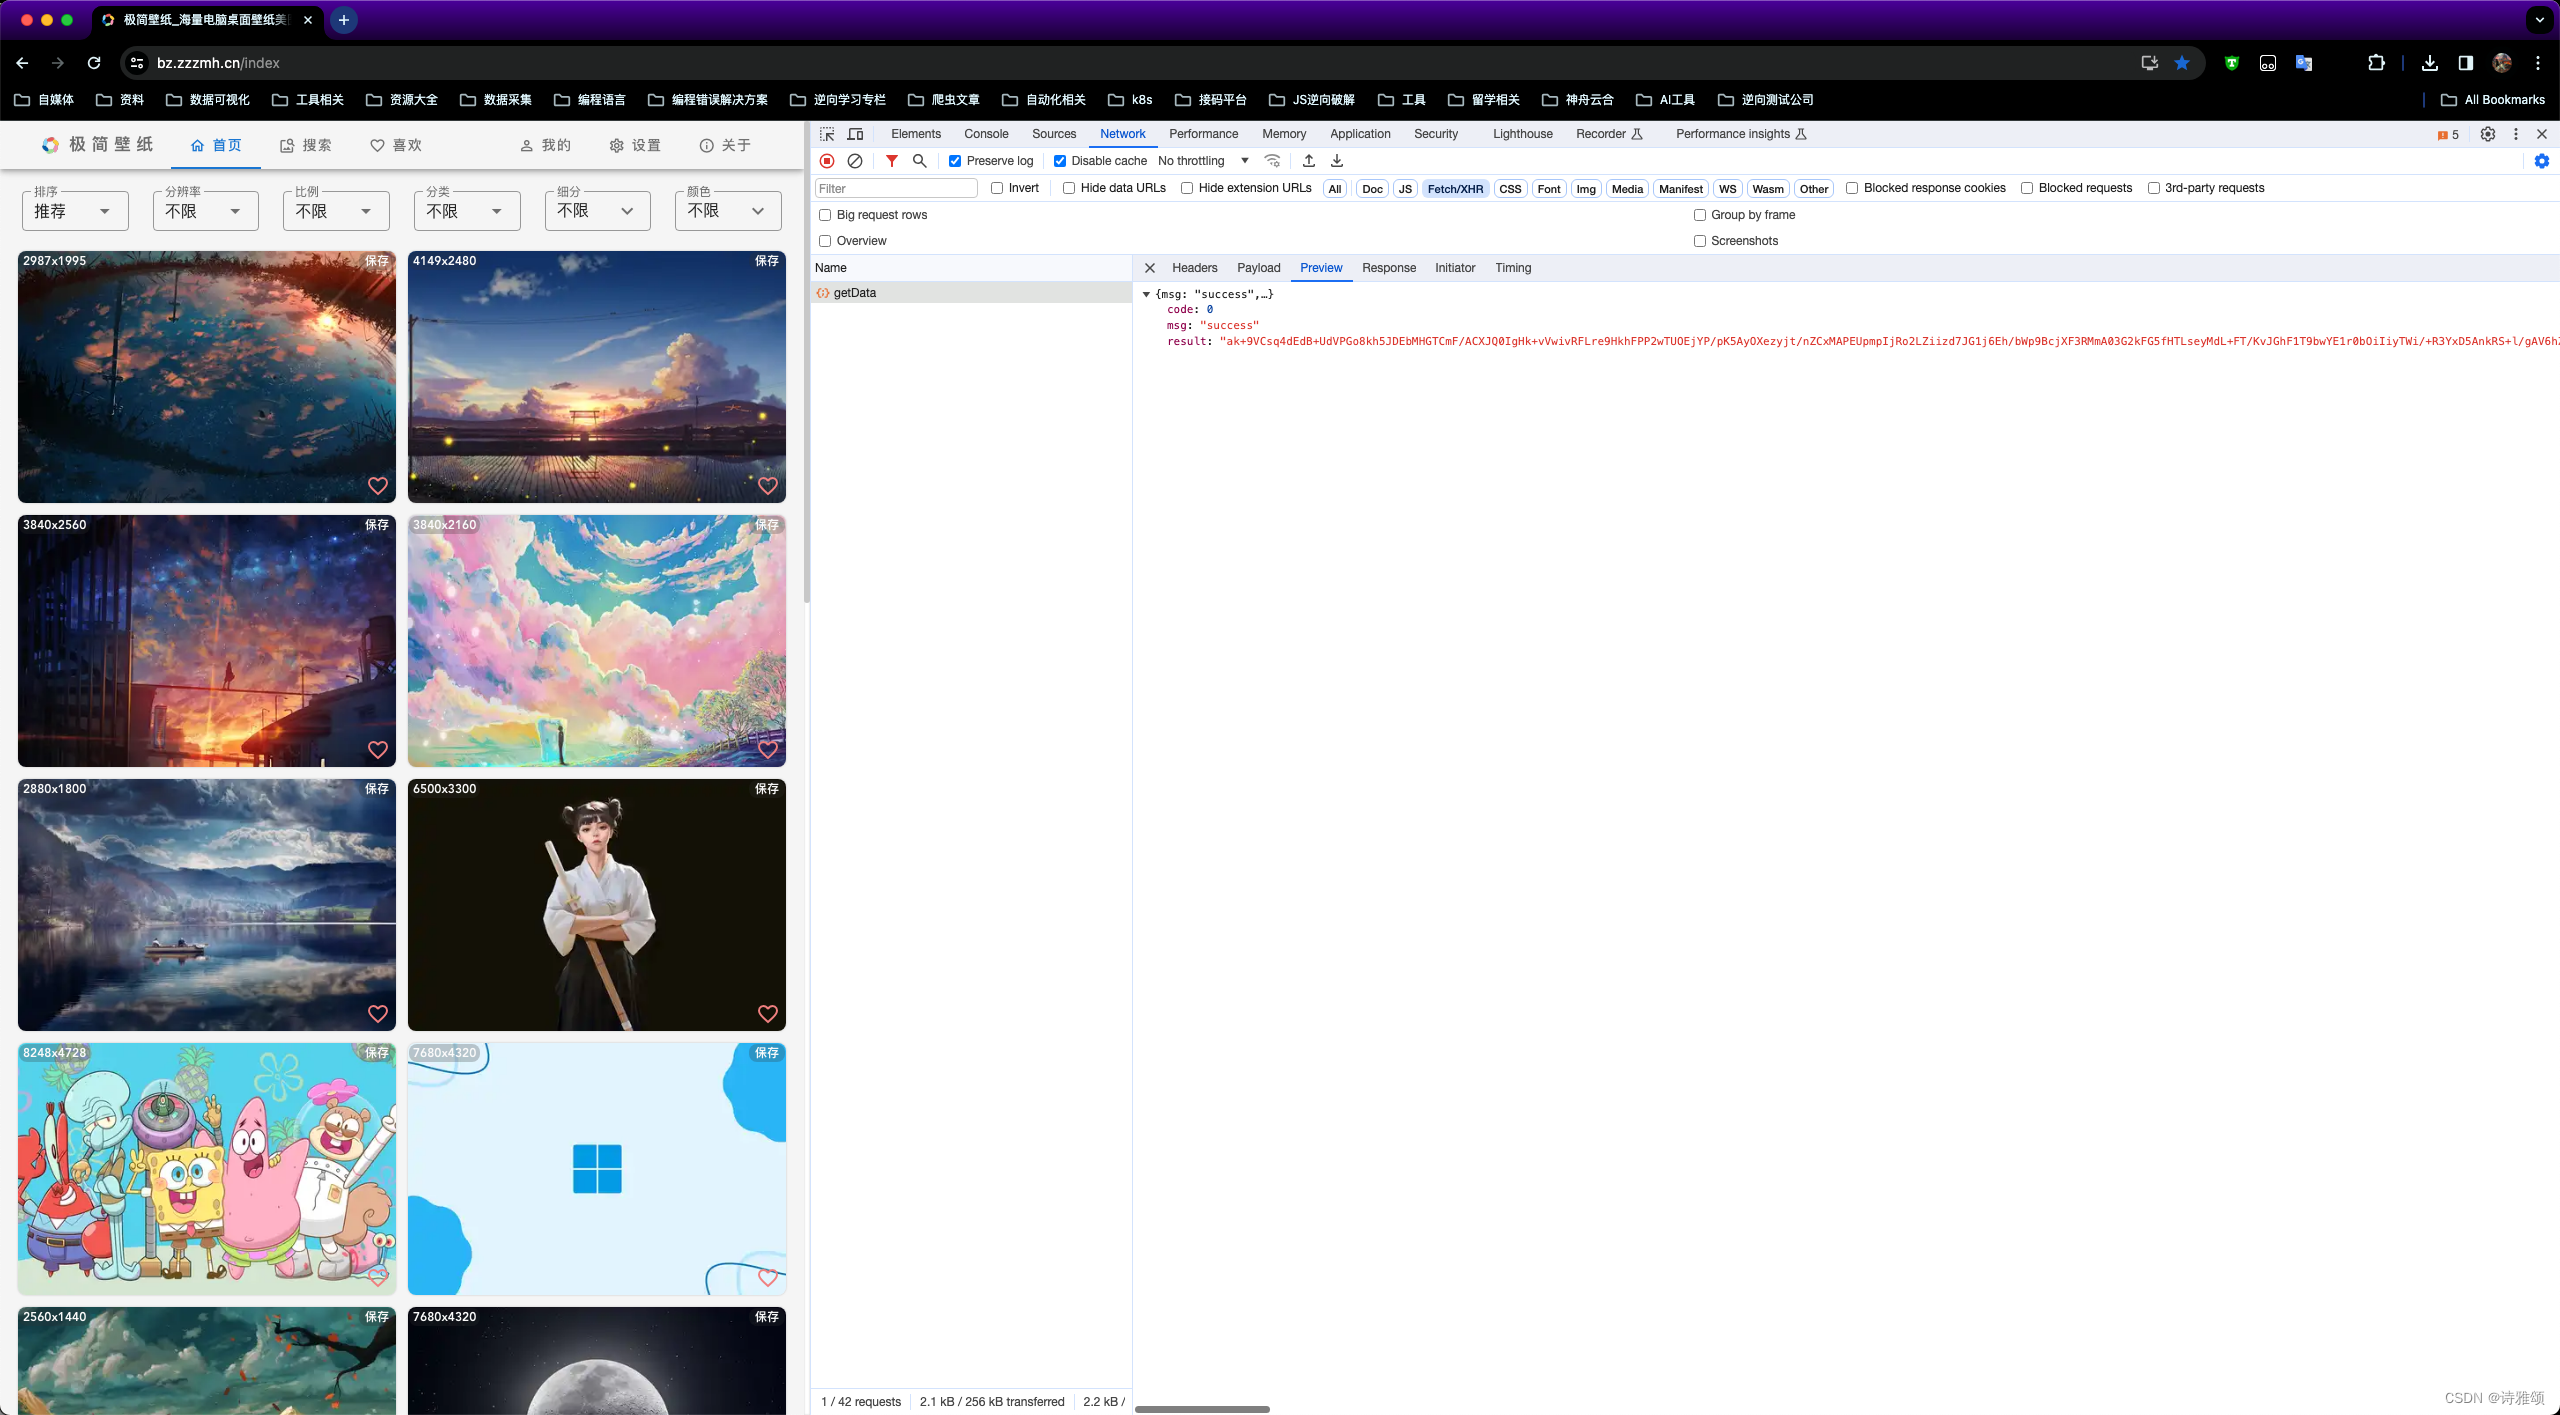The image size is (2560, 1415).
Task: Import HAR file upload icon
Action: (x=1309, y=161)
